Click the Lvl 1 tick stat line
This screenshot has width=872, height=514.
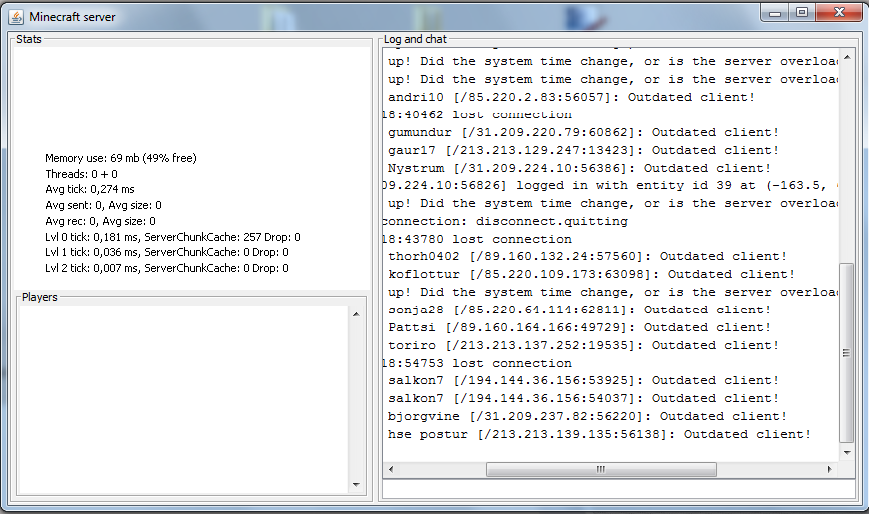[166, 252]
